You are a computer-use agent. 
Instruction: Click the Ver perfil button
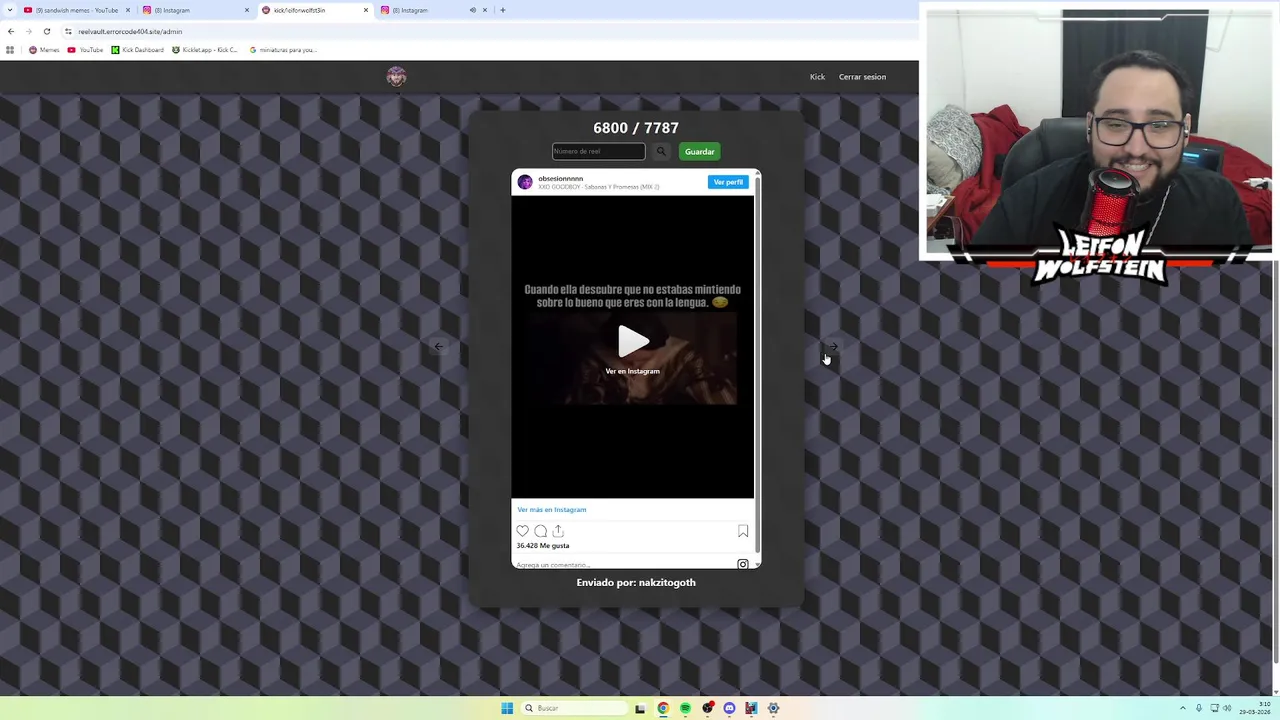click(728, 182)
